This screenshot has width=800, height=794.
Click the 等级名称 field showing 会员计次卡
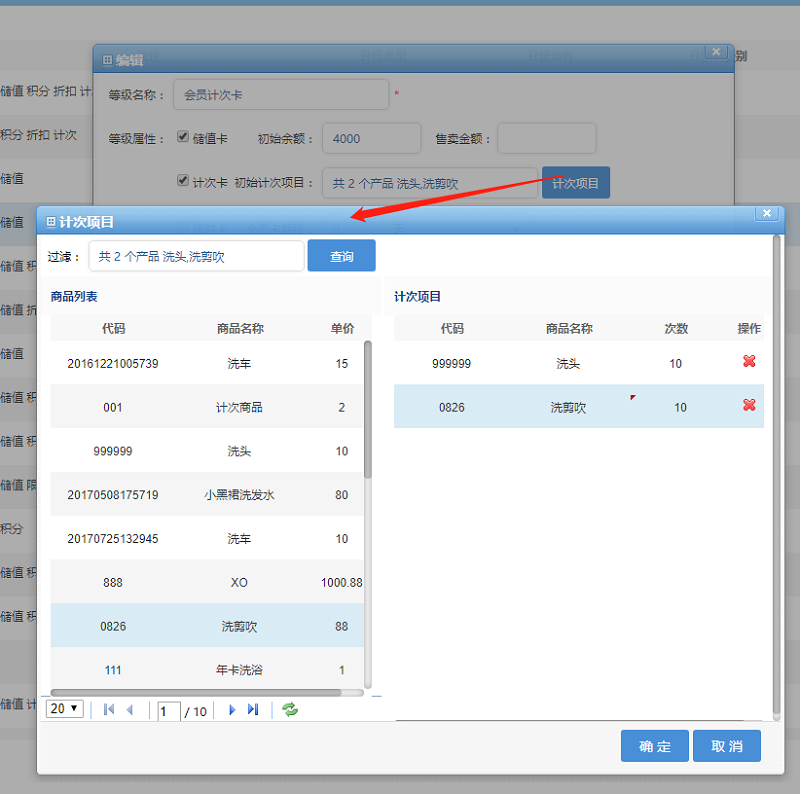point(281,94)
